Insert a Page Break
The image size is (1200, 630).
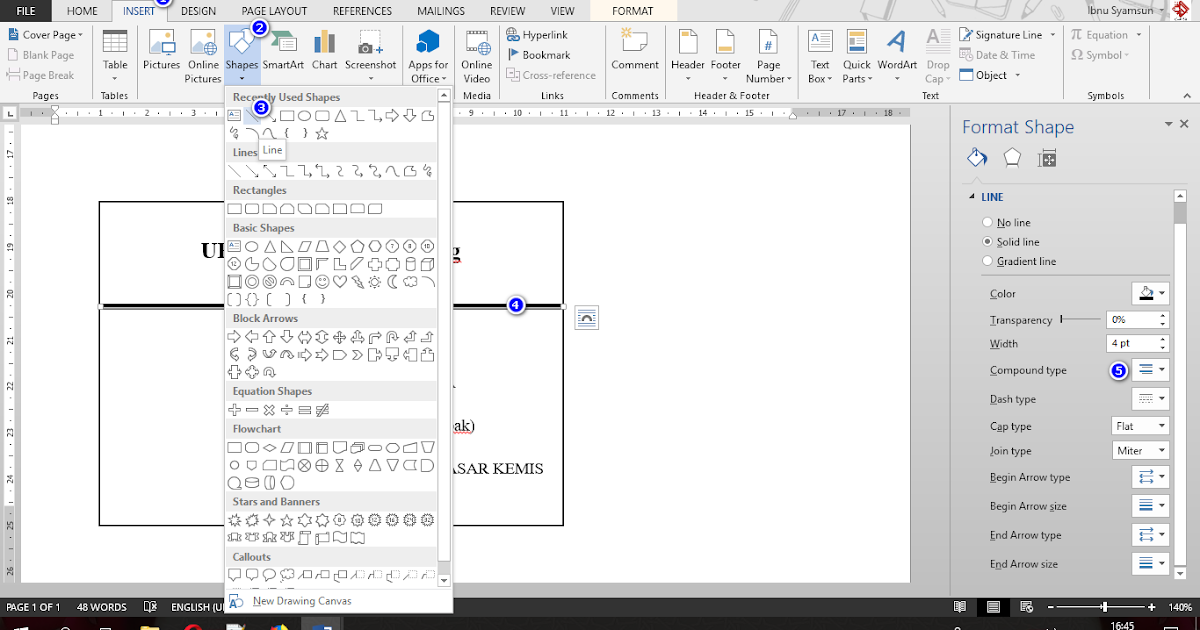(41, 75)
